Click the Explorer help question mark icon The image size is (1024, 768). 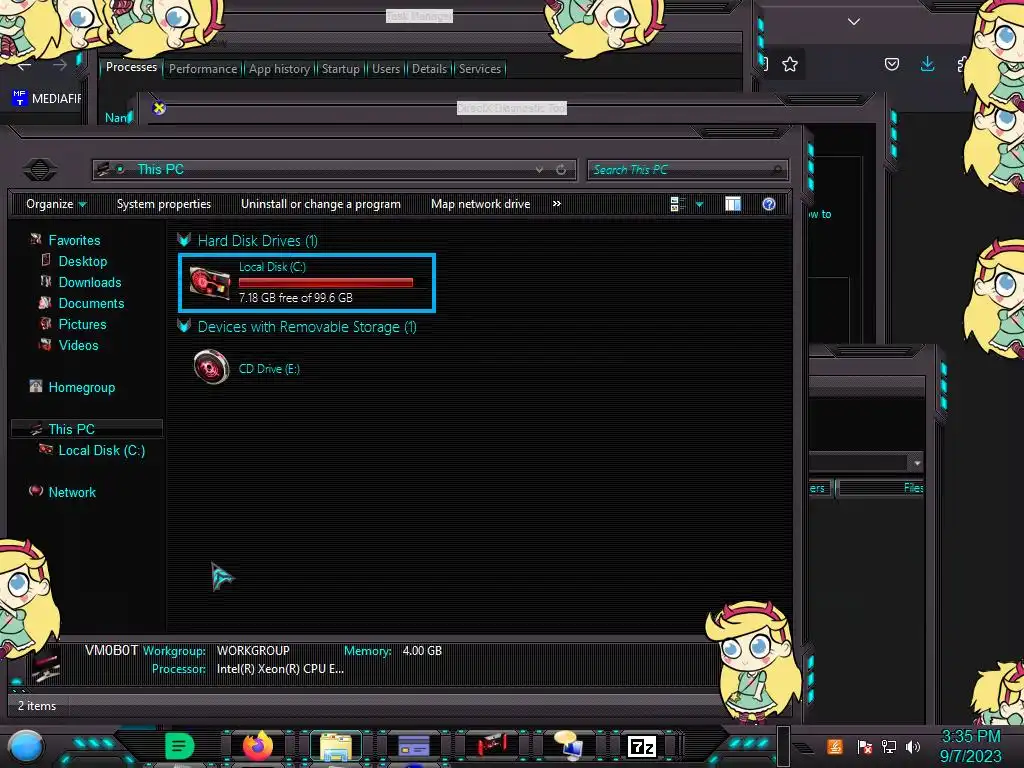(x=769, y=204)
